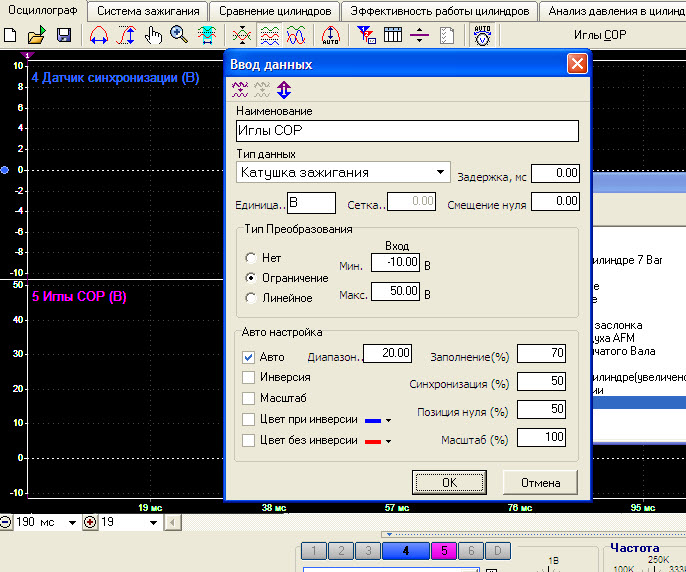Viewport: 686px width, 572px height.
Task: Click the table grid icon
Action: coord(393,35)
